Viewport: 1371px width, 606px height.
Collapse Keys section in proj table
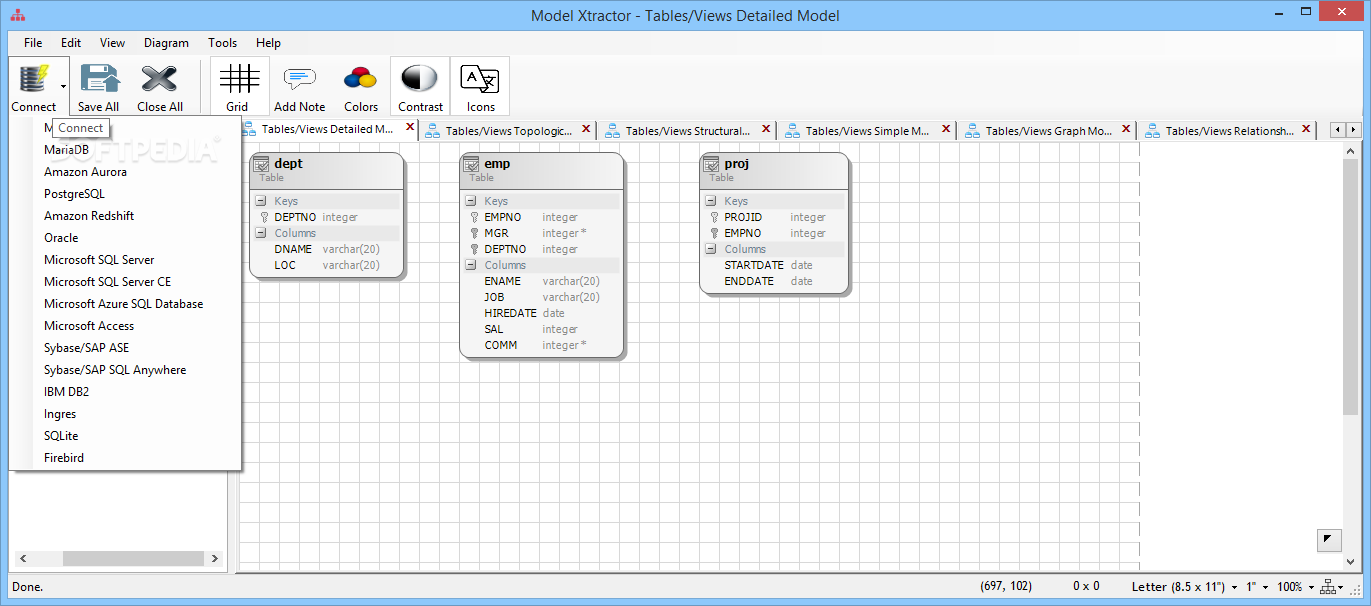711,201
